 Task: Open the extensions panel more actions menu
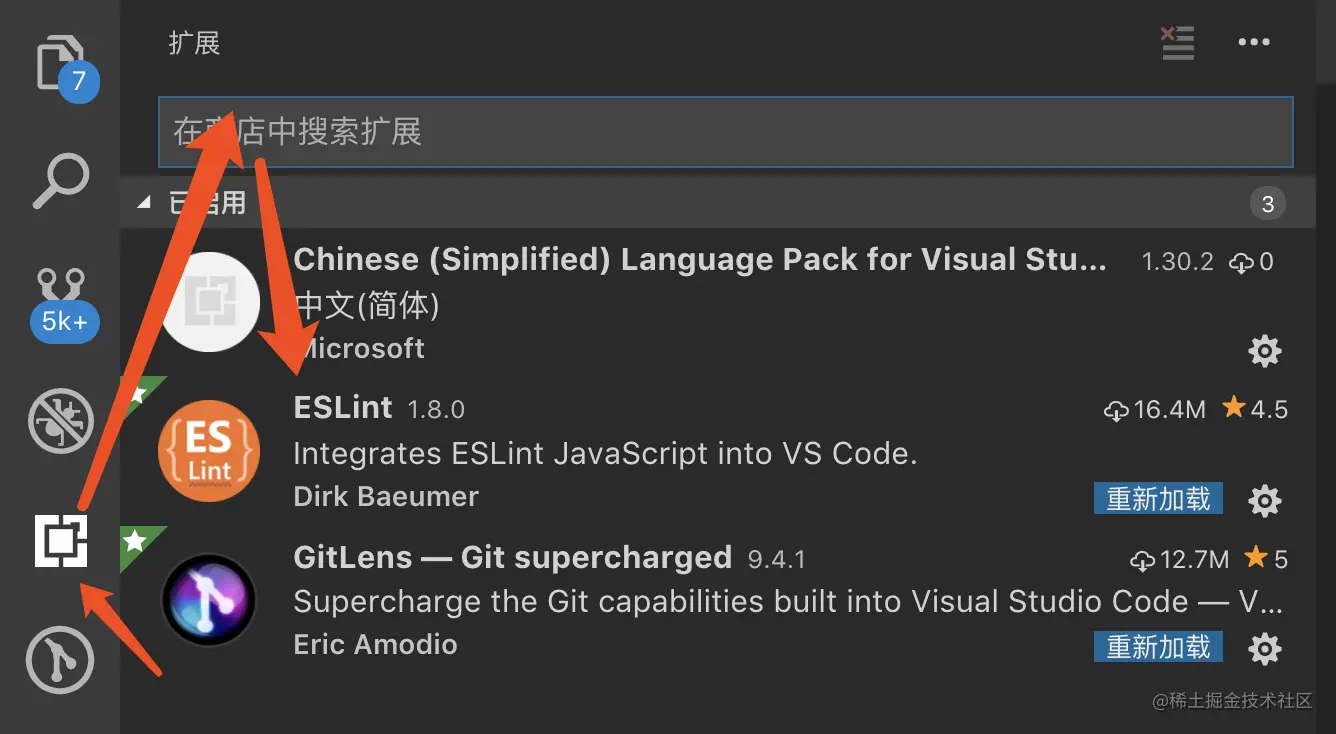pos(1253,43)
